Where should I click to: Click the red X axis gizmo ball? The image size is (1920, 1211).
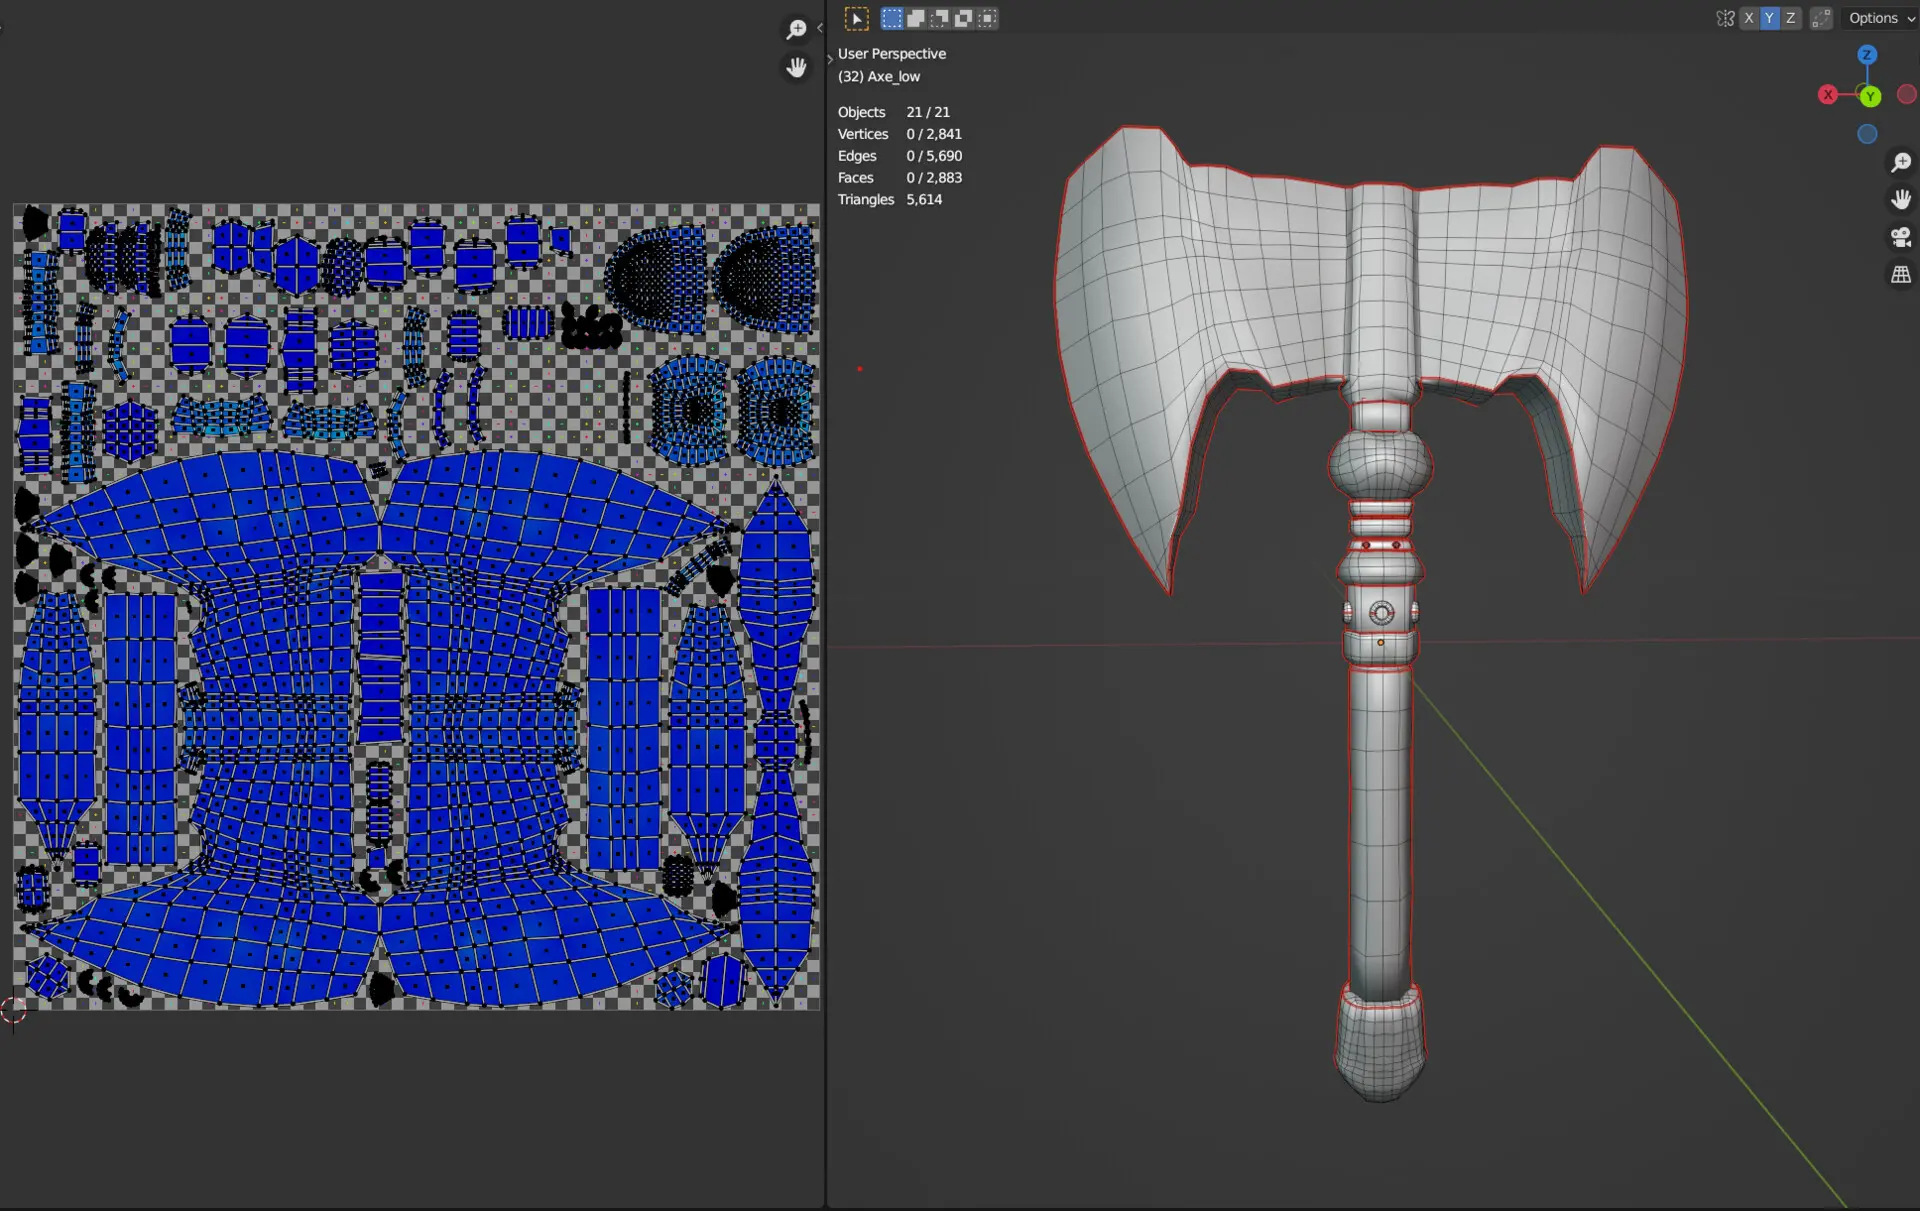(1828, 95)
